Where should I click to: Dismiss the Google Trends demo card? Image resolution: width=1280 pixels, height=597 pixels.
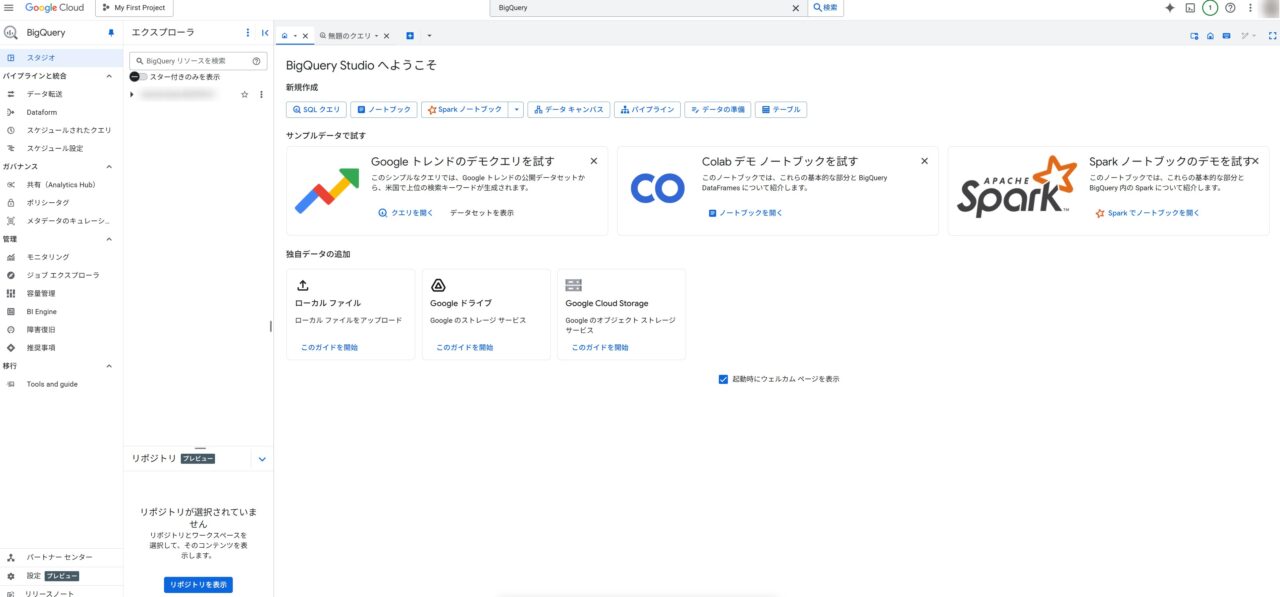point(593,161)
